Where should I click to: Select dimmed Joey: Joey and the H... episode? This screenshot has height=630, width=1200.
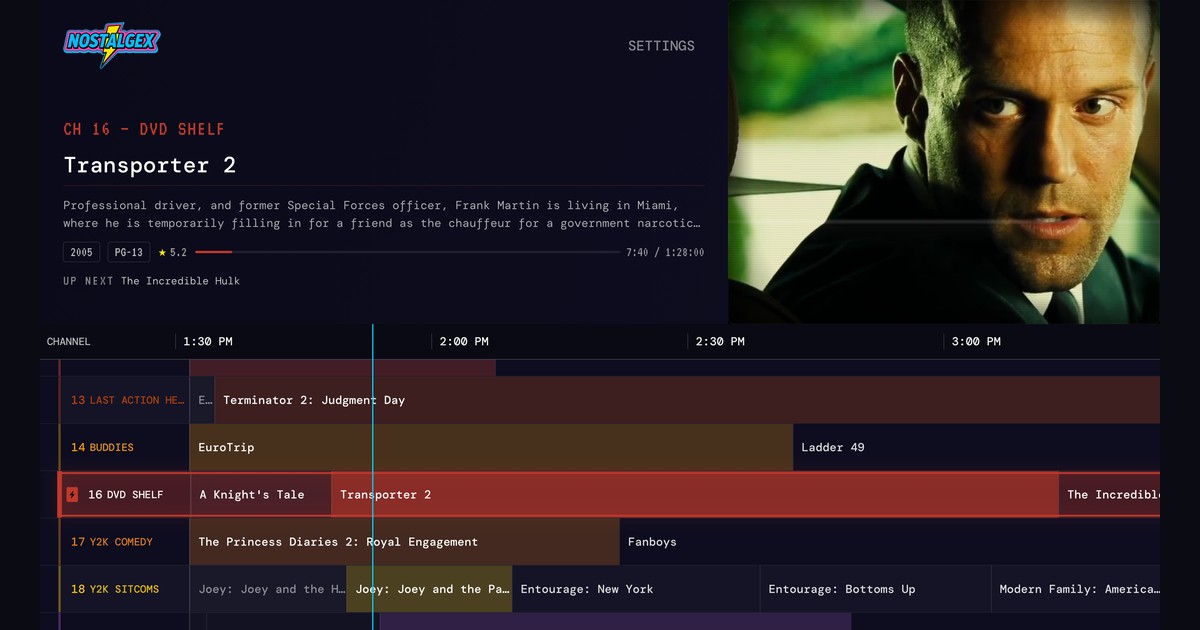(x=268, y=589)
